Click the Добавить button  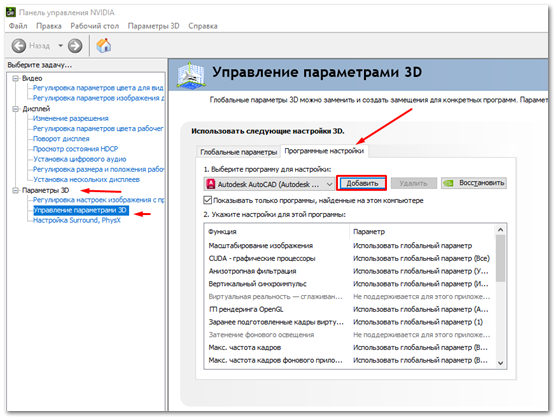(x=362, y=183)
